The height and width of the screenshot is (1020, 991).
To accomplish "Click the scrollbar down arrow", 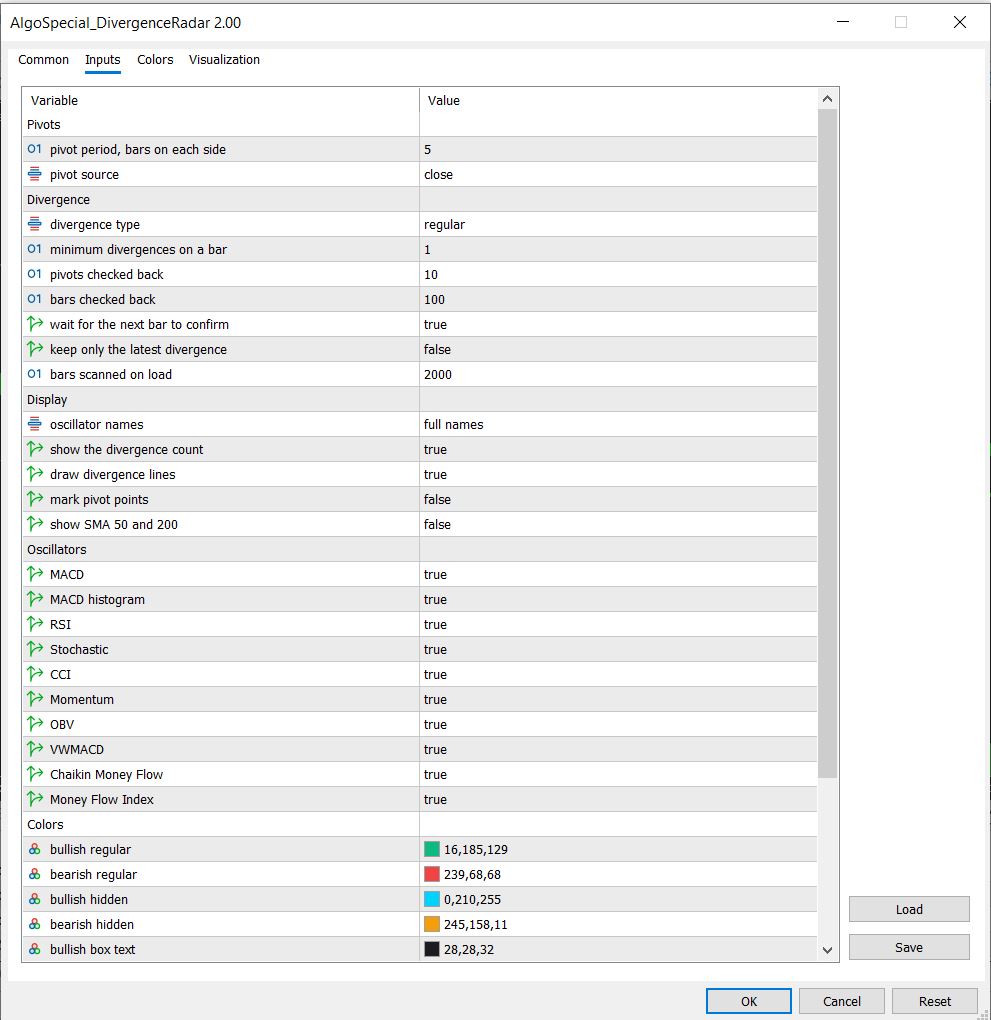I will (827, 950).
